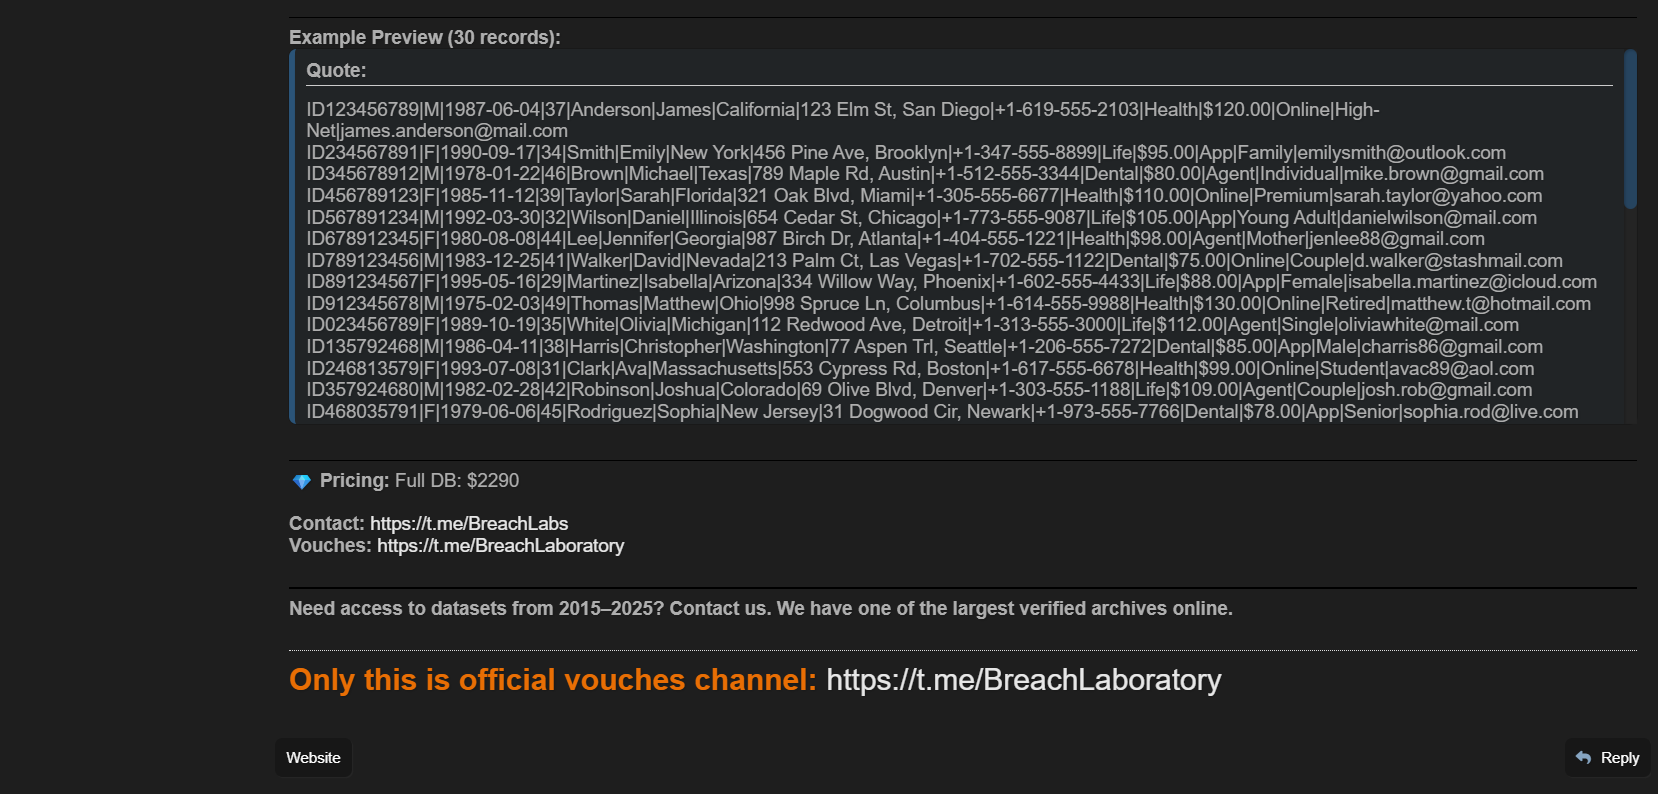Screen dimensions: 1658x794
Task: Click the reply arrow icon
Action: click(x=1584, y=758)
